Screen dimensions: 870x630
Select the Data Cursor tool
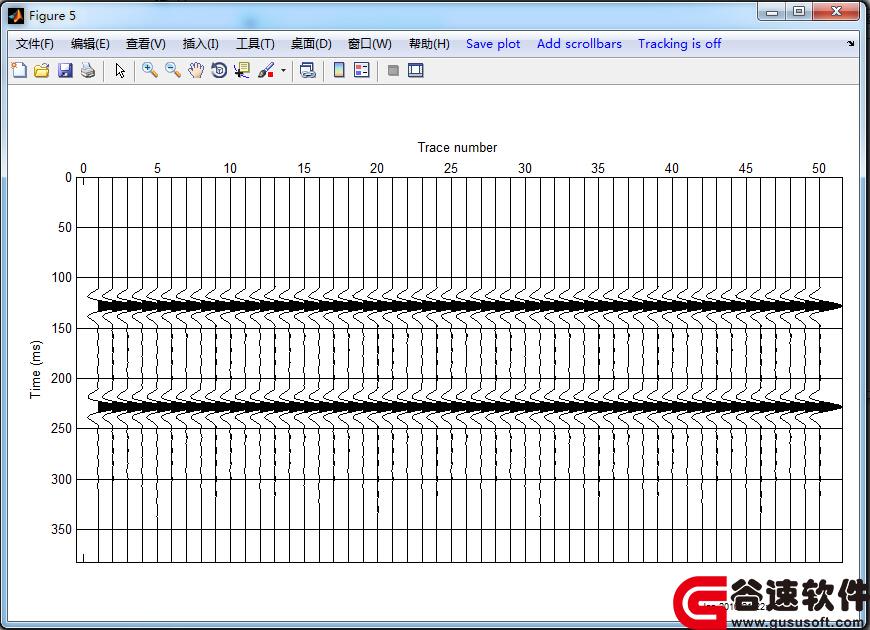[242, 70]
